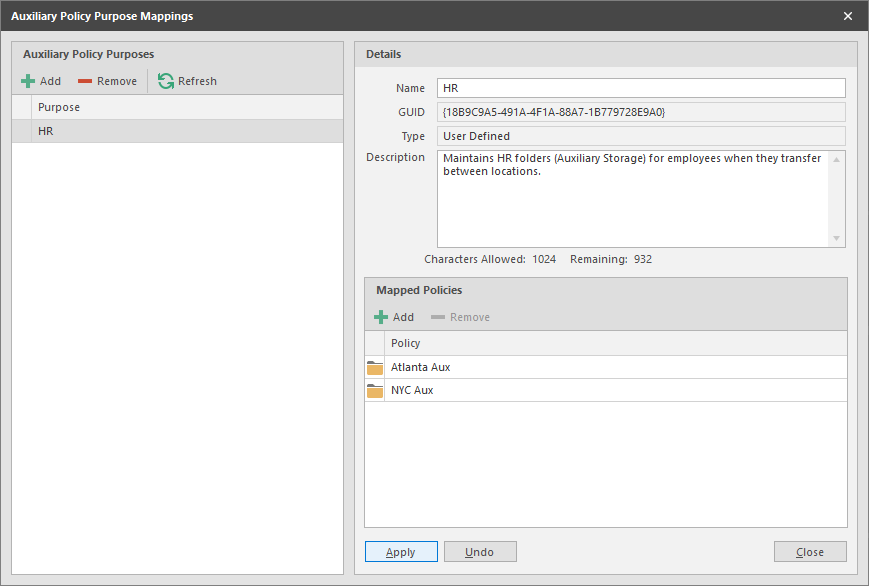This screenshot has height=586, width=869.
Task: Click the NYC Aux folder icon
Action: pyautogui.click(x=375, y=390)
